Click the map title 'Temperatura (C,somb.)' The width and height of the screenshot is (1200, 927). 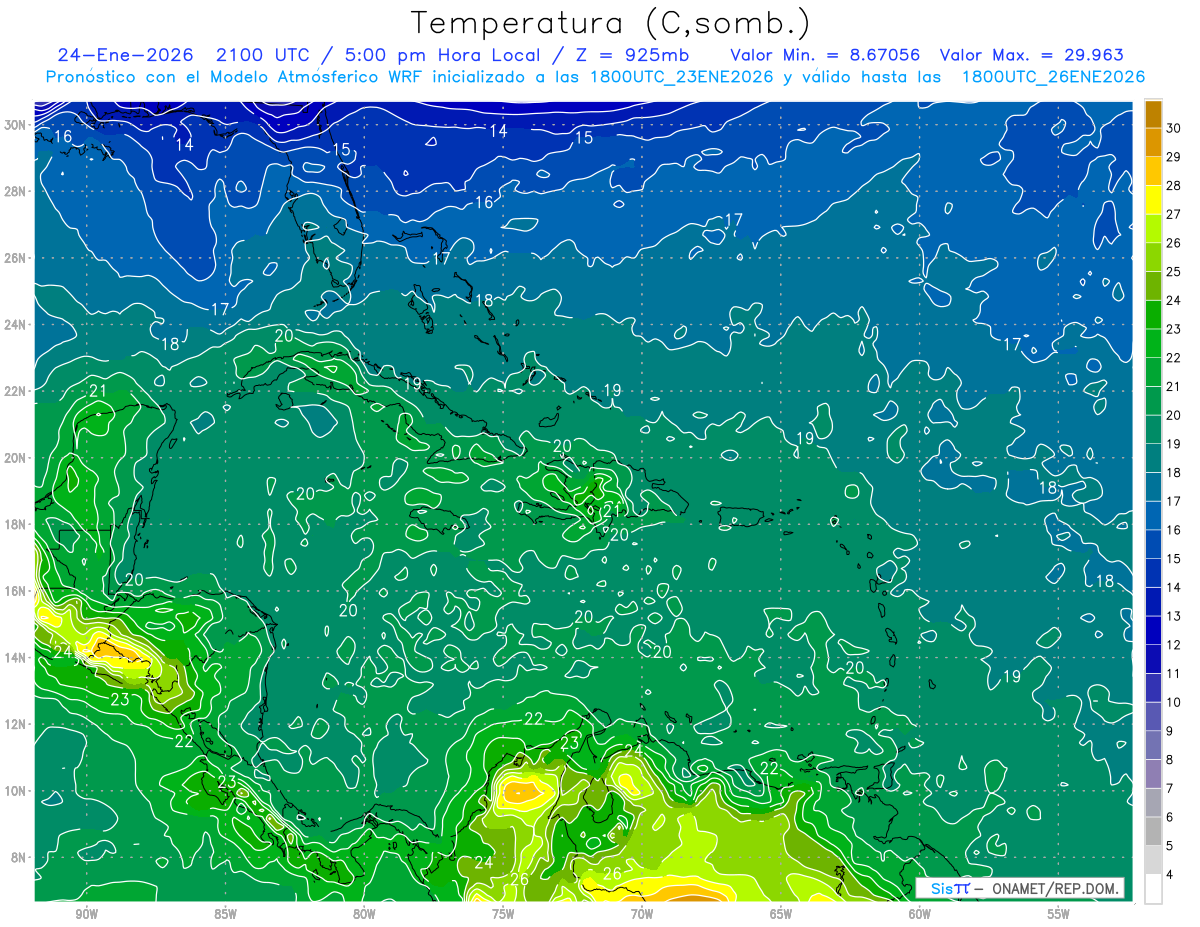pyautogui.click(x=611, y=24)
